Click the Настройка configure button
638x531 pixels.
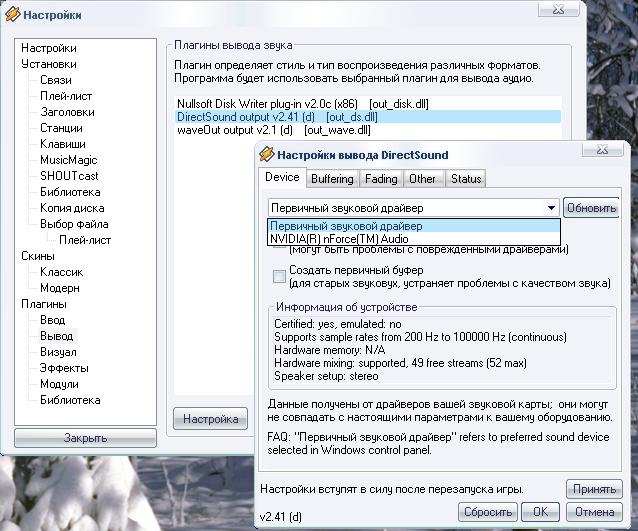pos(210,418)
